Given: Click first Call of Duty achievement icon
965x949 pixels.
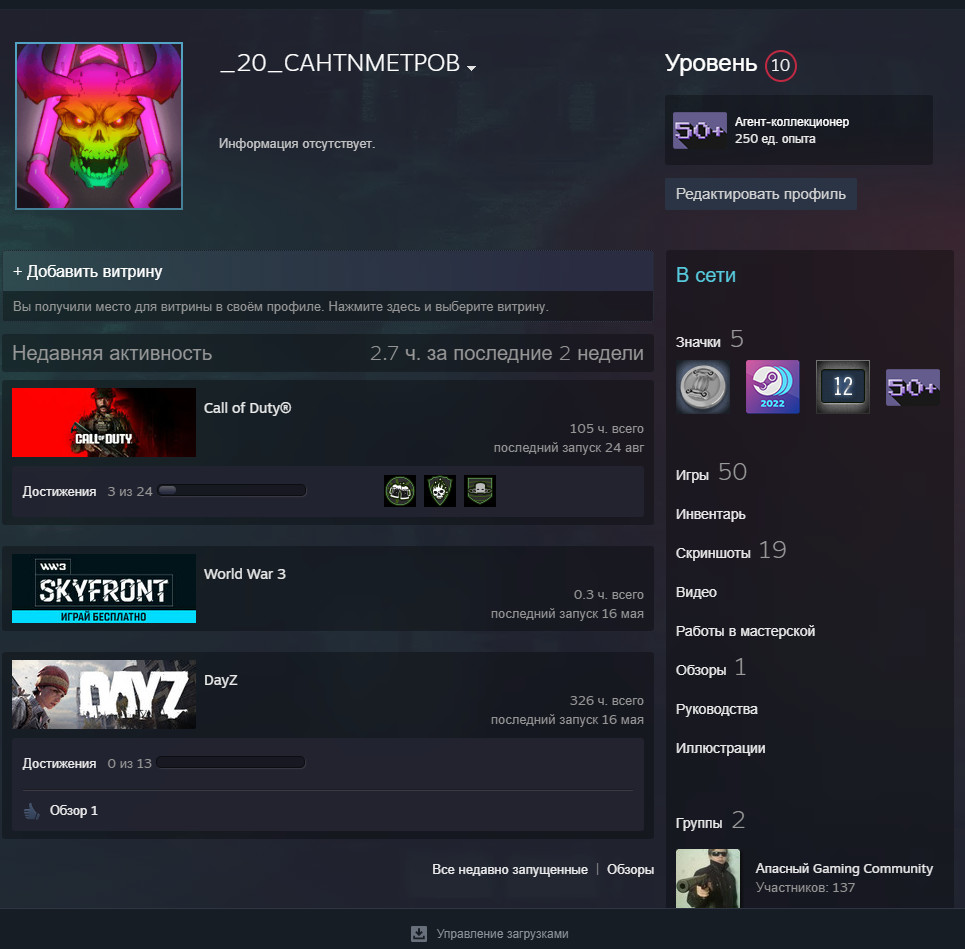Looking at the screenshot, I should pos(400,491).
